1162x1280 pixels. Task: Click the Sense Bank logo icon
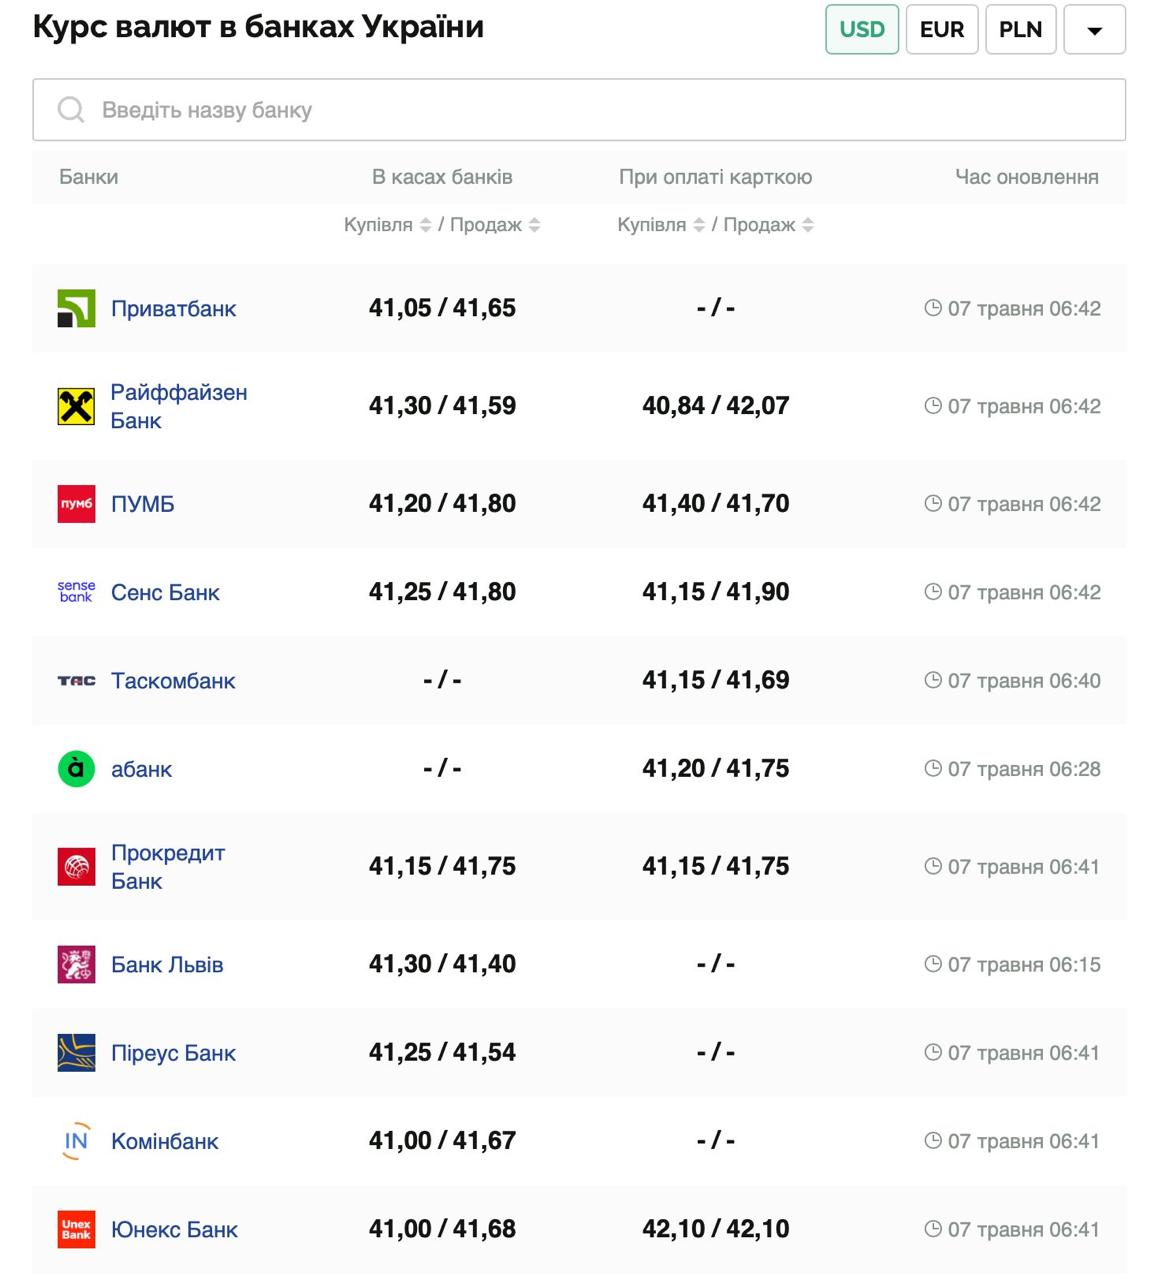76,592
